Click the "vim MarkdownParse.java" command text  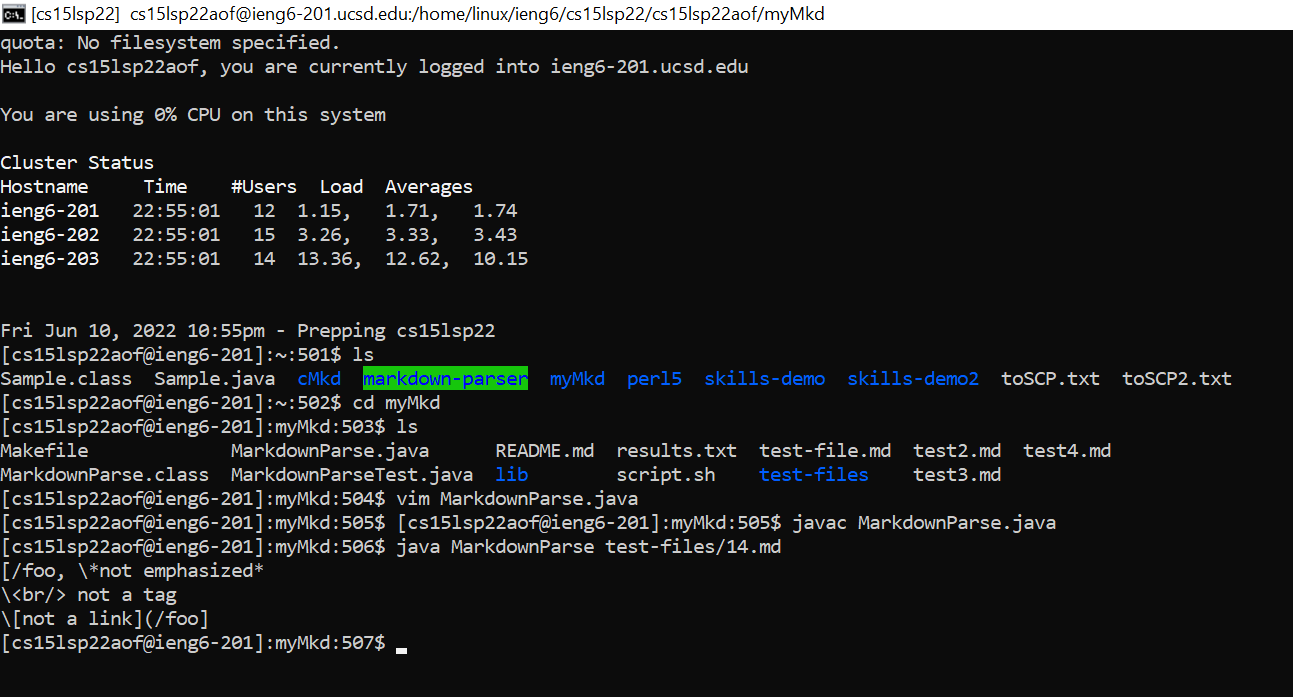(517, 499)
